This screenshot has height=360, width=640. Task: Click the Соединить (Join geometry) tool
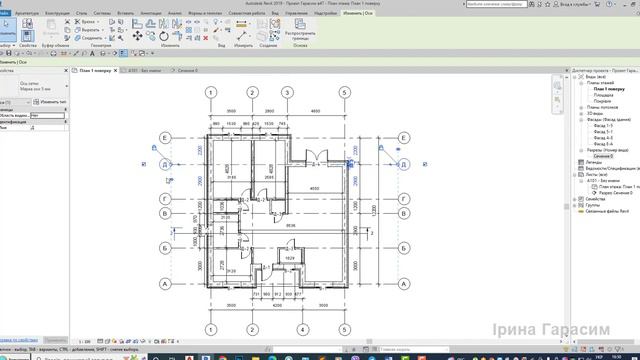tap(89, 38)
